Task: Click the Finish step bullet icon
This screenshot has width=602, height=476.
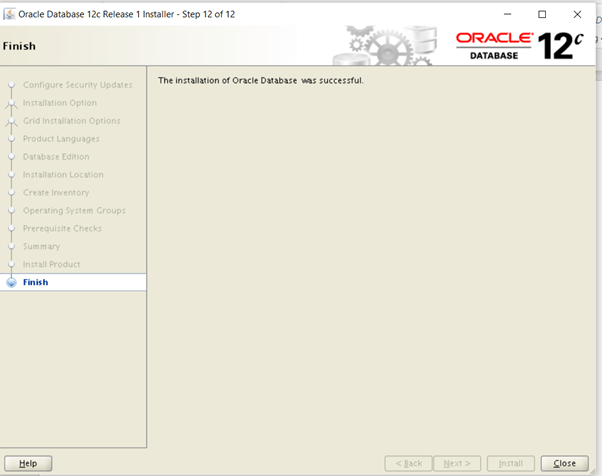Action: tap(11, 283)
